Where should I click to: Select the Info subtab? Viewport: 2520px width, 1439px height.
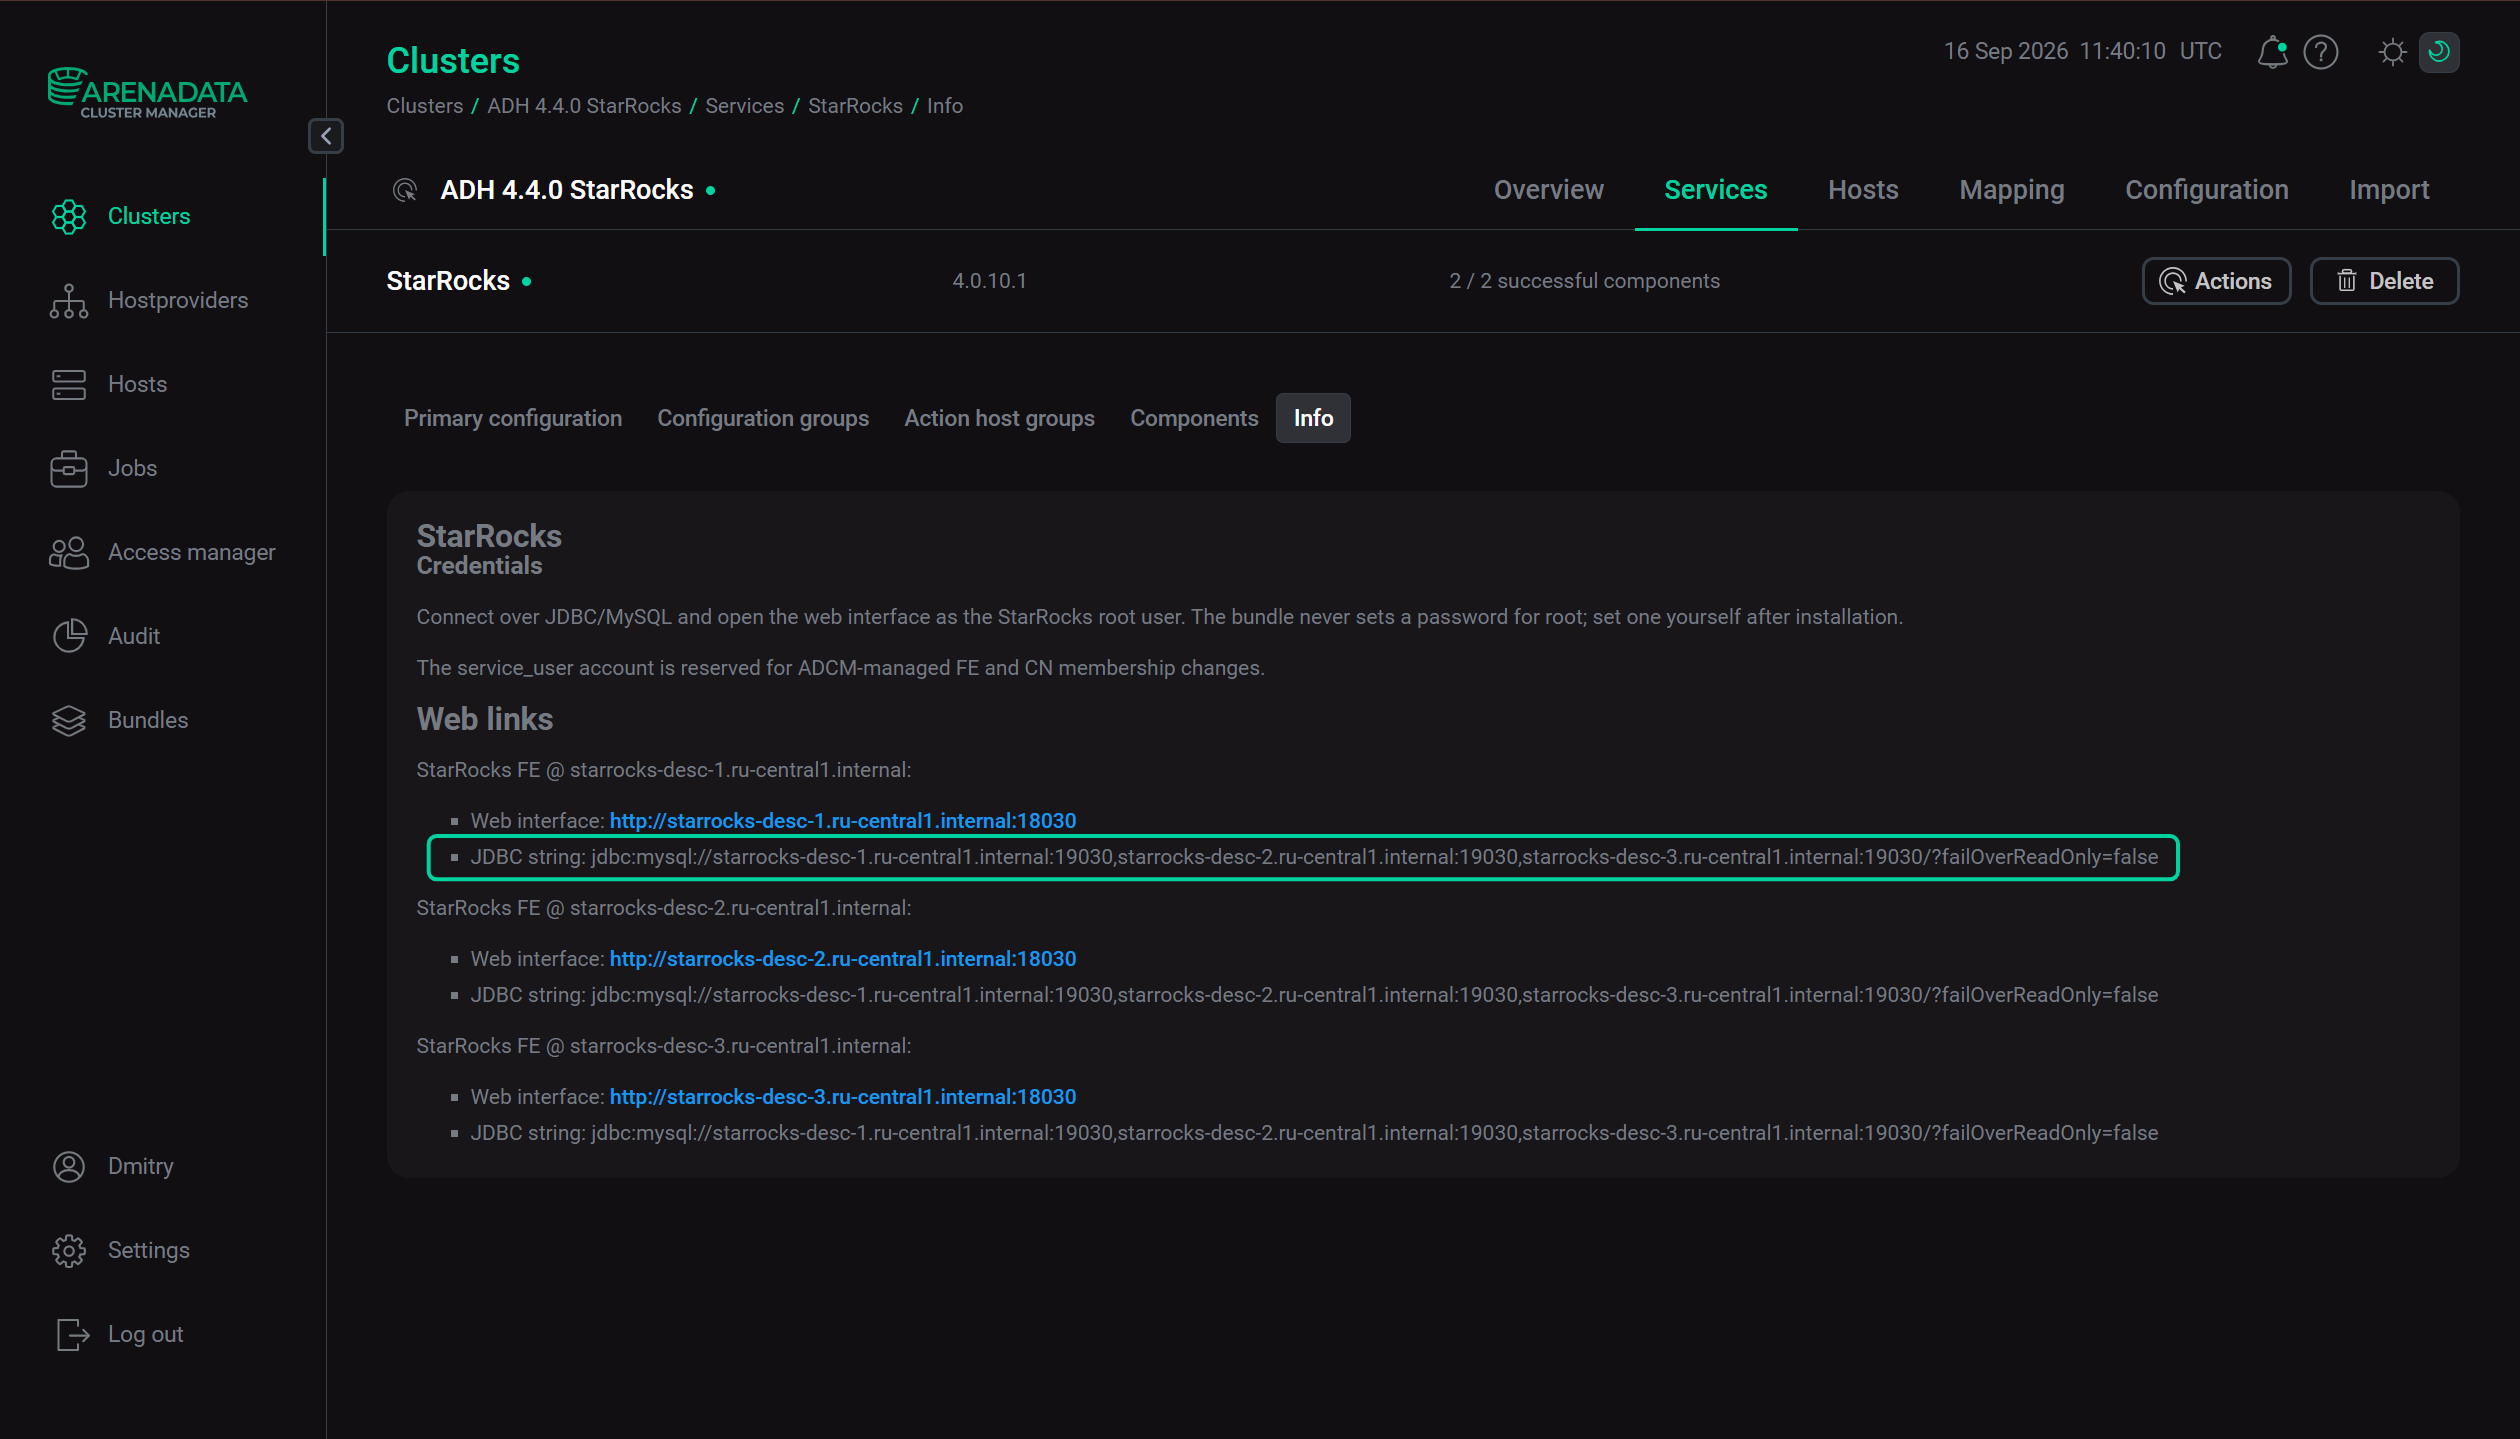tap(1313, 418)
